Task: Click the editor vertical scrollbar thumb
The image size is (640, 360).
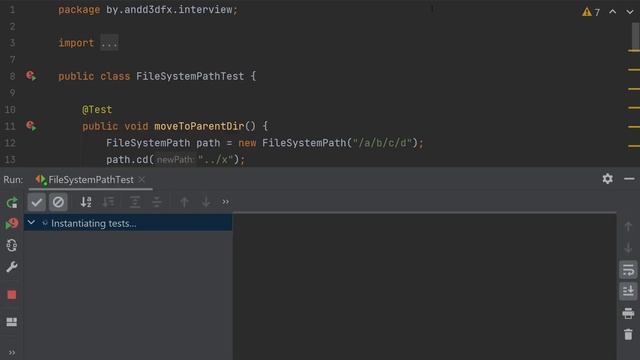Action: click(x=635, y=36)
